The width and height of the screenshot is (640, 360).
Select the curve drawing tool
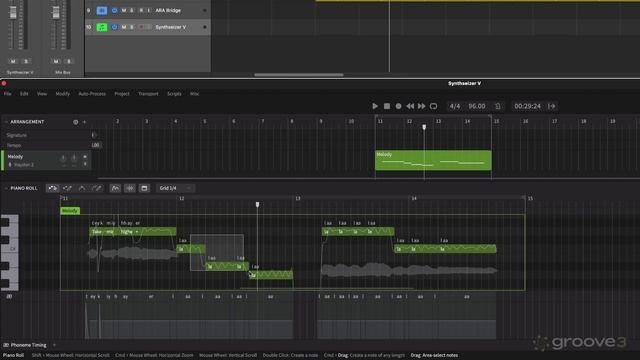point(82,188)
